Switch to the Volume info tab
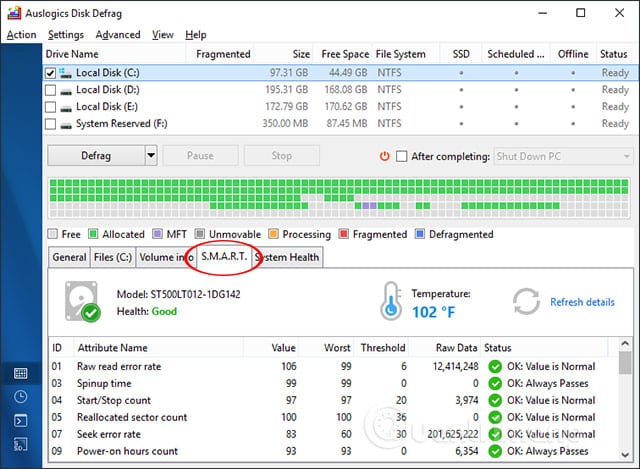Screen dimensions: 640x469 point(166,257)
